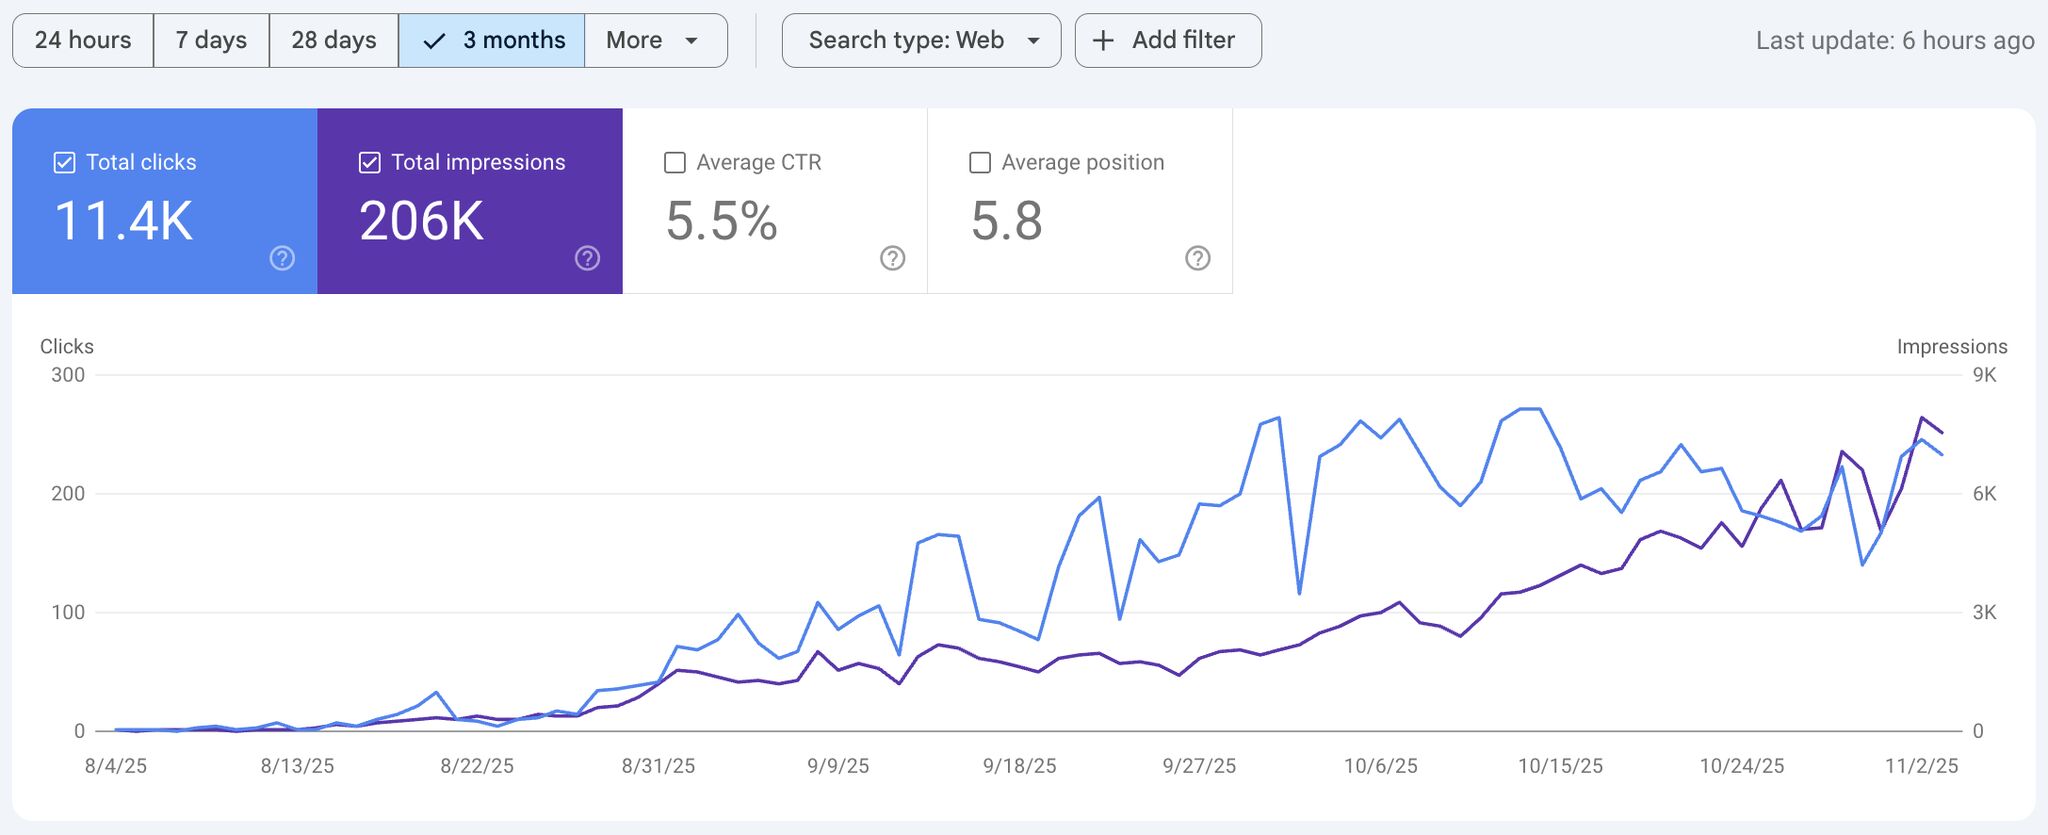
Task: Enable the Average CTR checkbox
Action: (x=675, y=163)
